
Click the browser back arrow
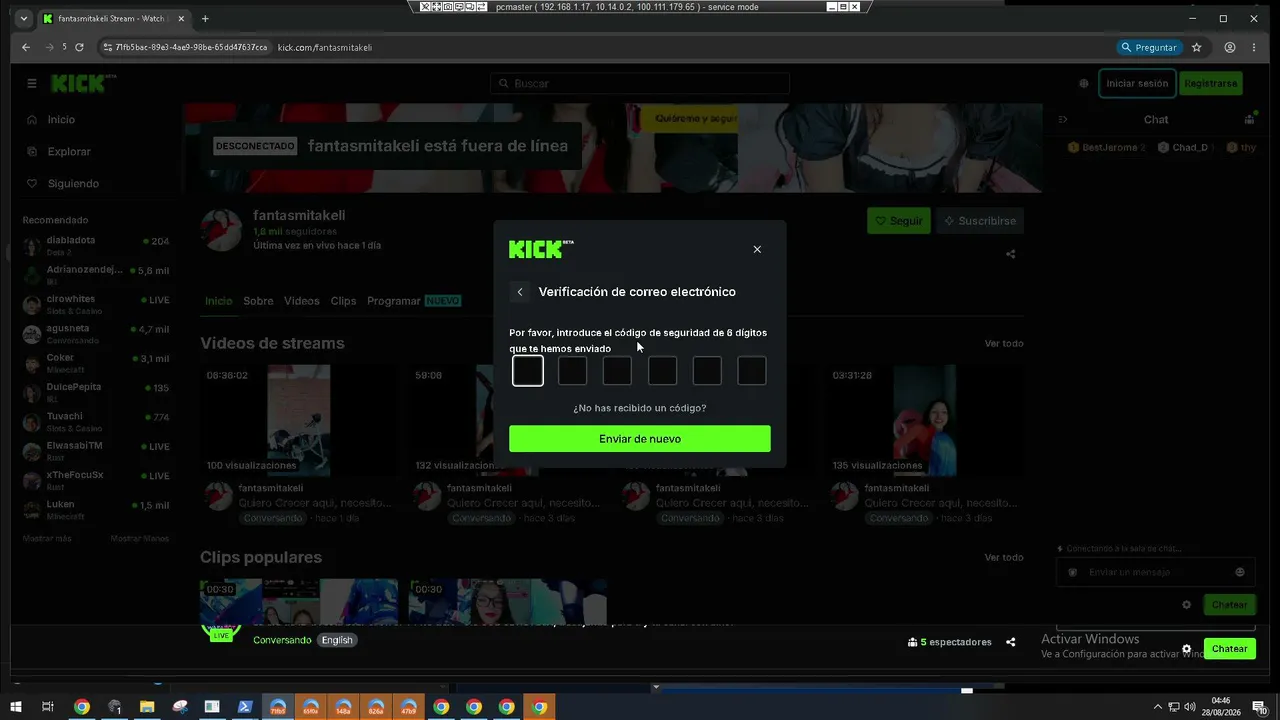click(26, 47)
